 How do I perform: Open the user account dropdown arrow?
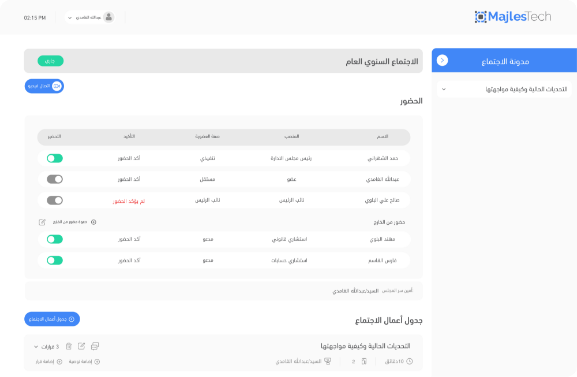point(70,18)
